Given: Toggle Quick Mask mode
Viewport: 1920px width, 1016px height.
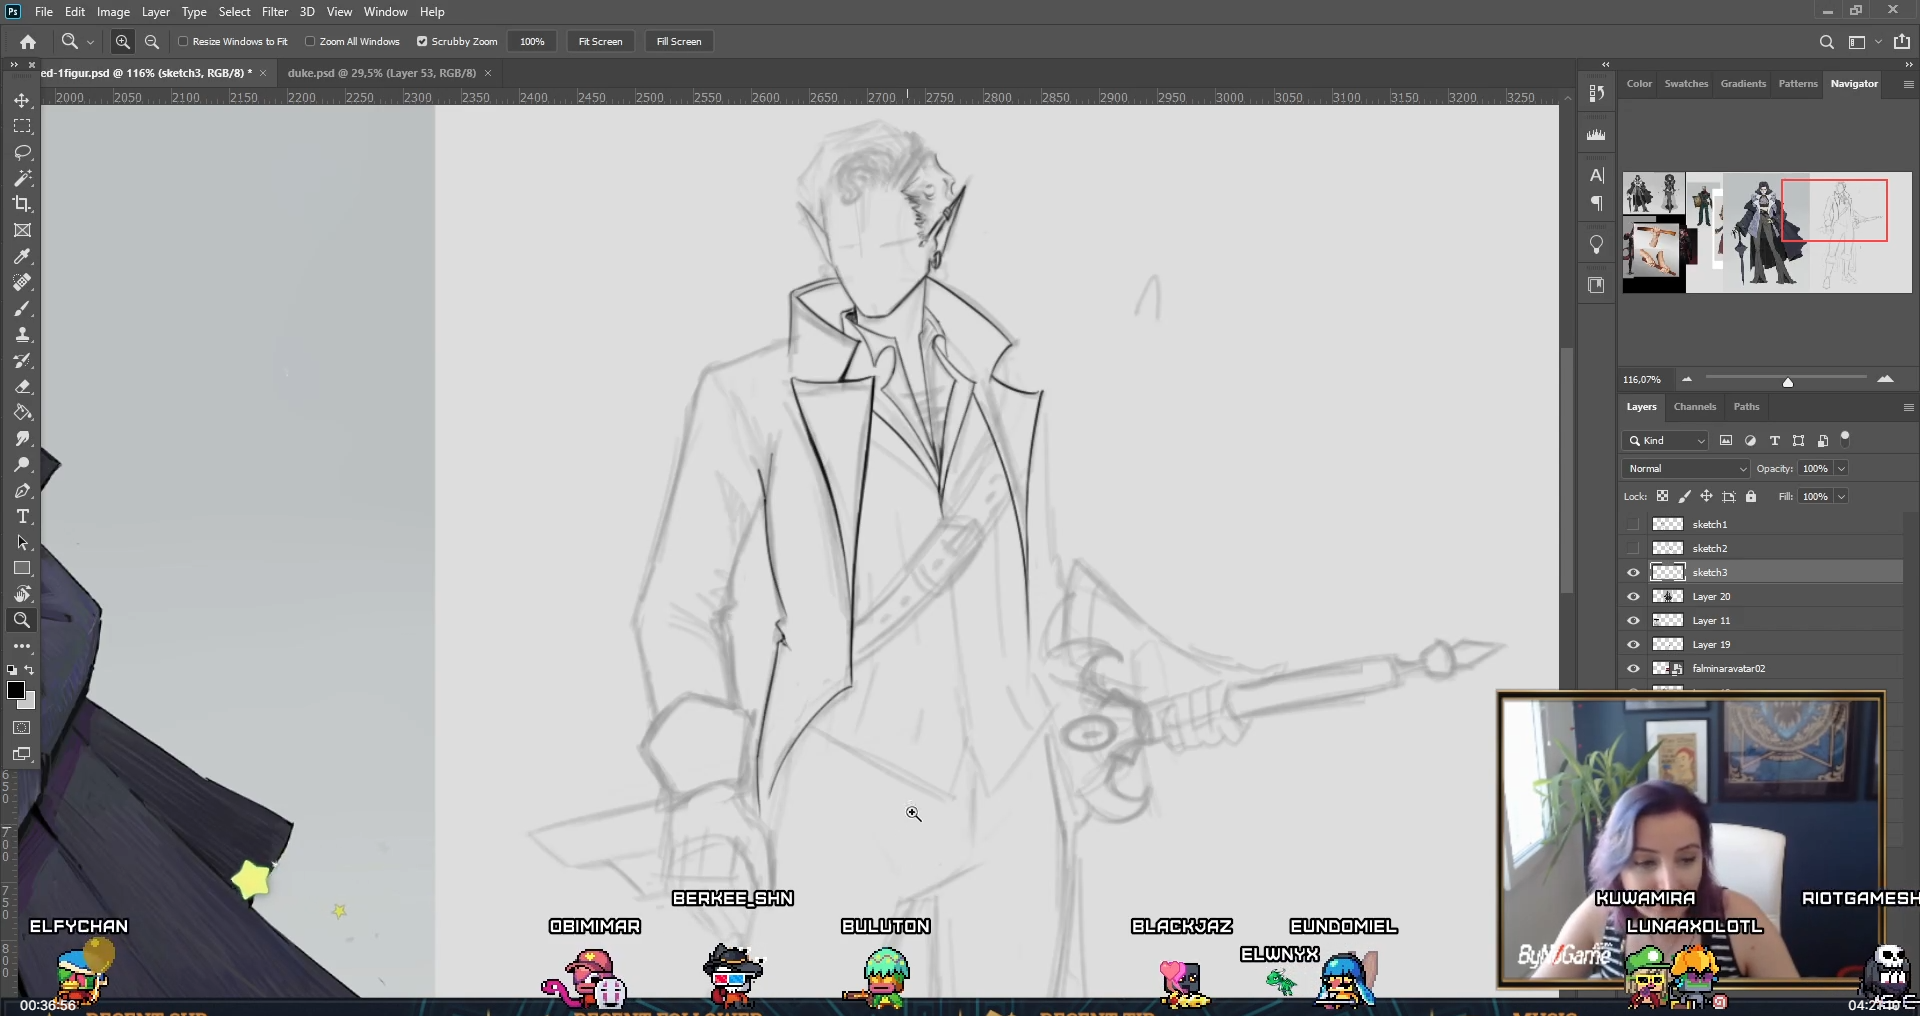Looking at the screenshot, I should pos(22,728).
